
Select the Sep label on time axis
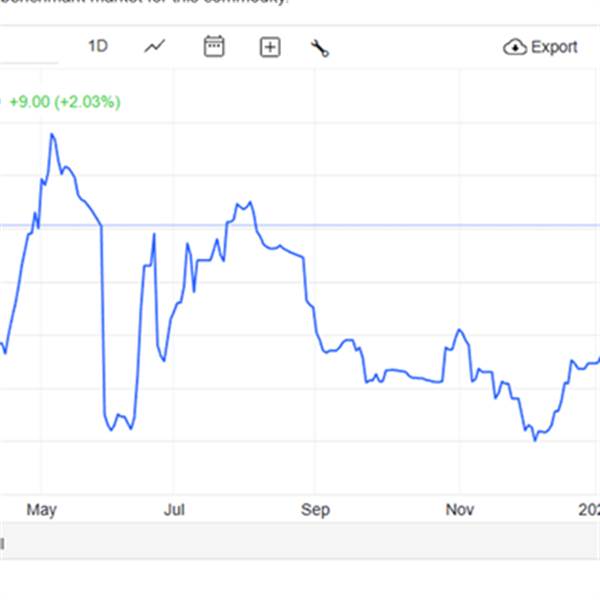[x=315, y=510]
